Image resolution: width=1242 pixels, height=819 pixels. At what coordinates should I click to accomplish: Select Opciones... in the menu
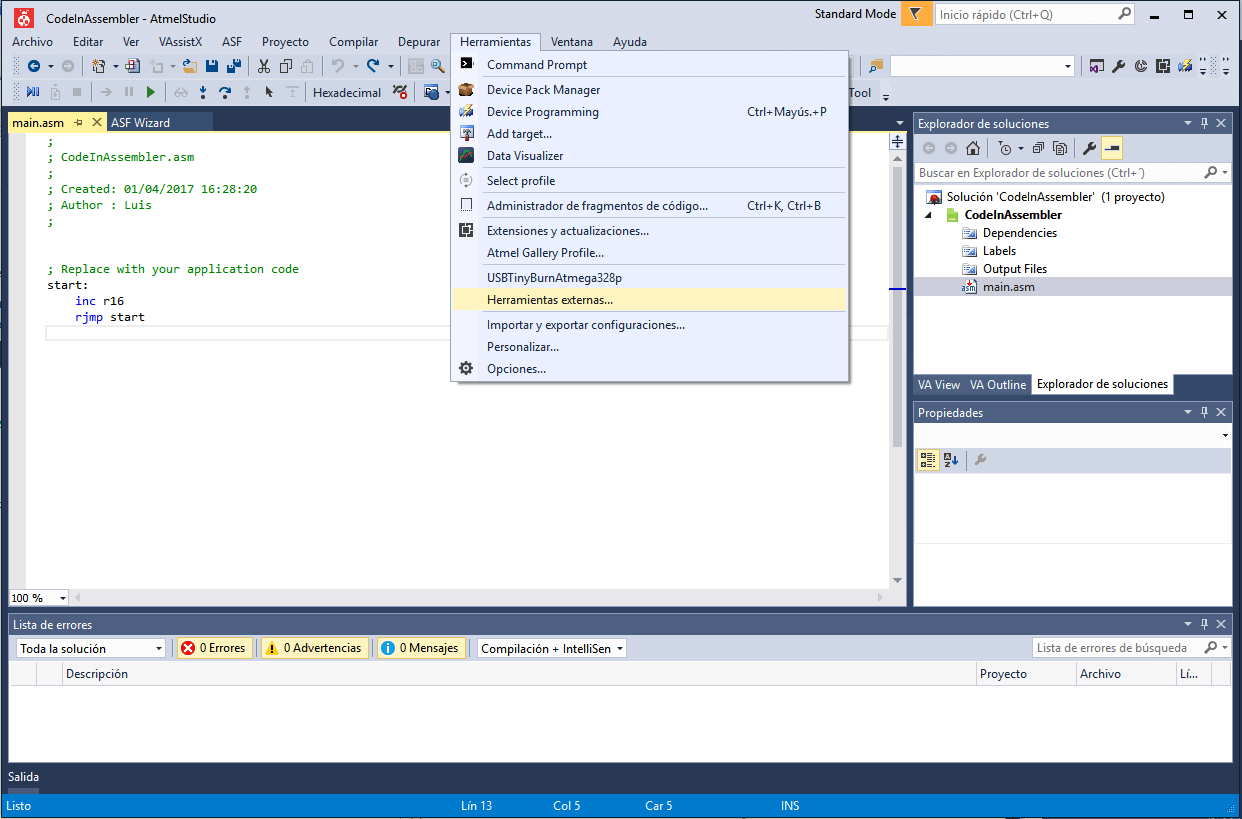pos(649,369)
